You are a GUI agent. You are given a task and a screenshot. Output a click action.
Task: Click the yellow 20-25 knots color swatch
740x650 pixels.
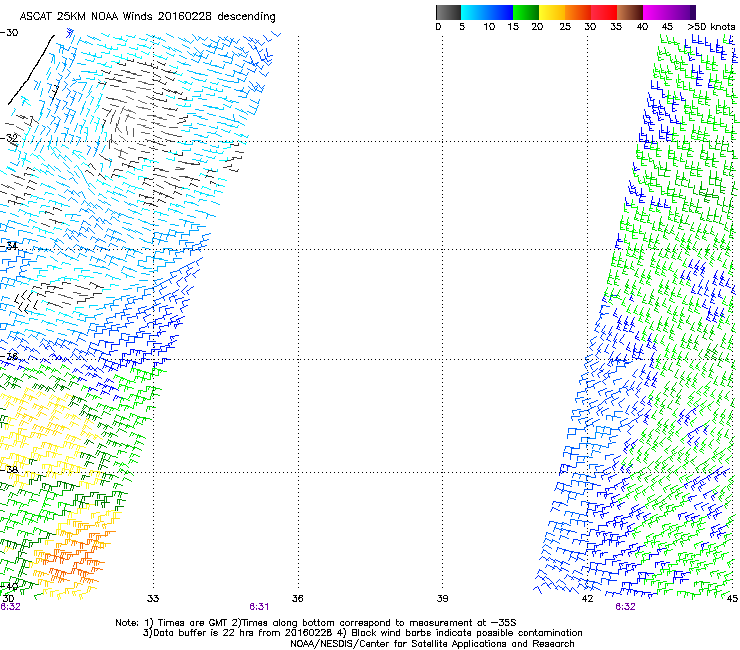click(552, 12)
